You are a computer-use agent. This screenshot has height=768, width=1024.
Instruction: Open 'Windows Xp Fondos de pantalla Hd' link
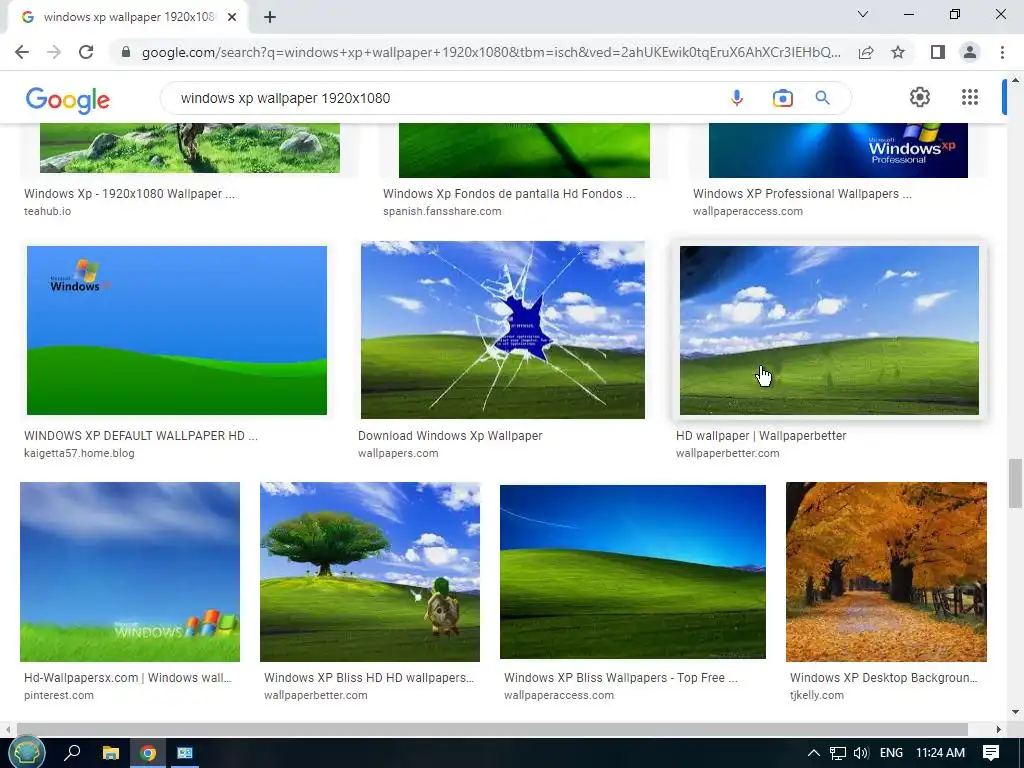click(x=509, y=194)
